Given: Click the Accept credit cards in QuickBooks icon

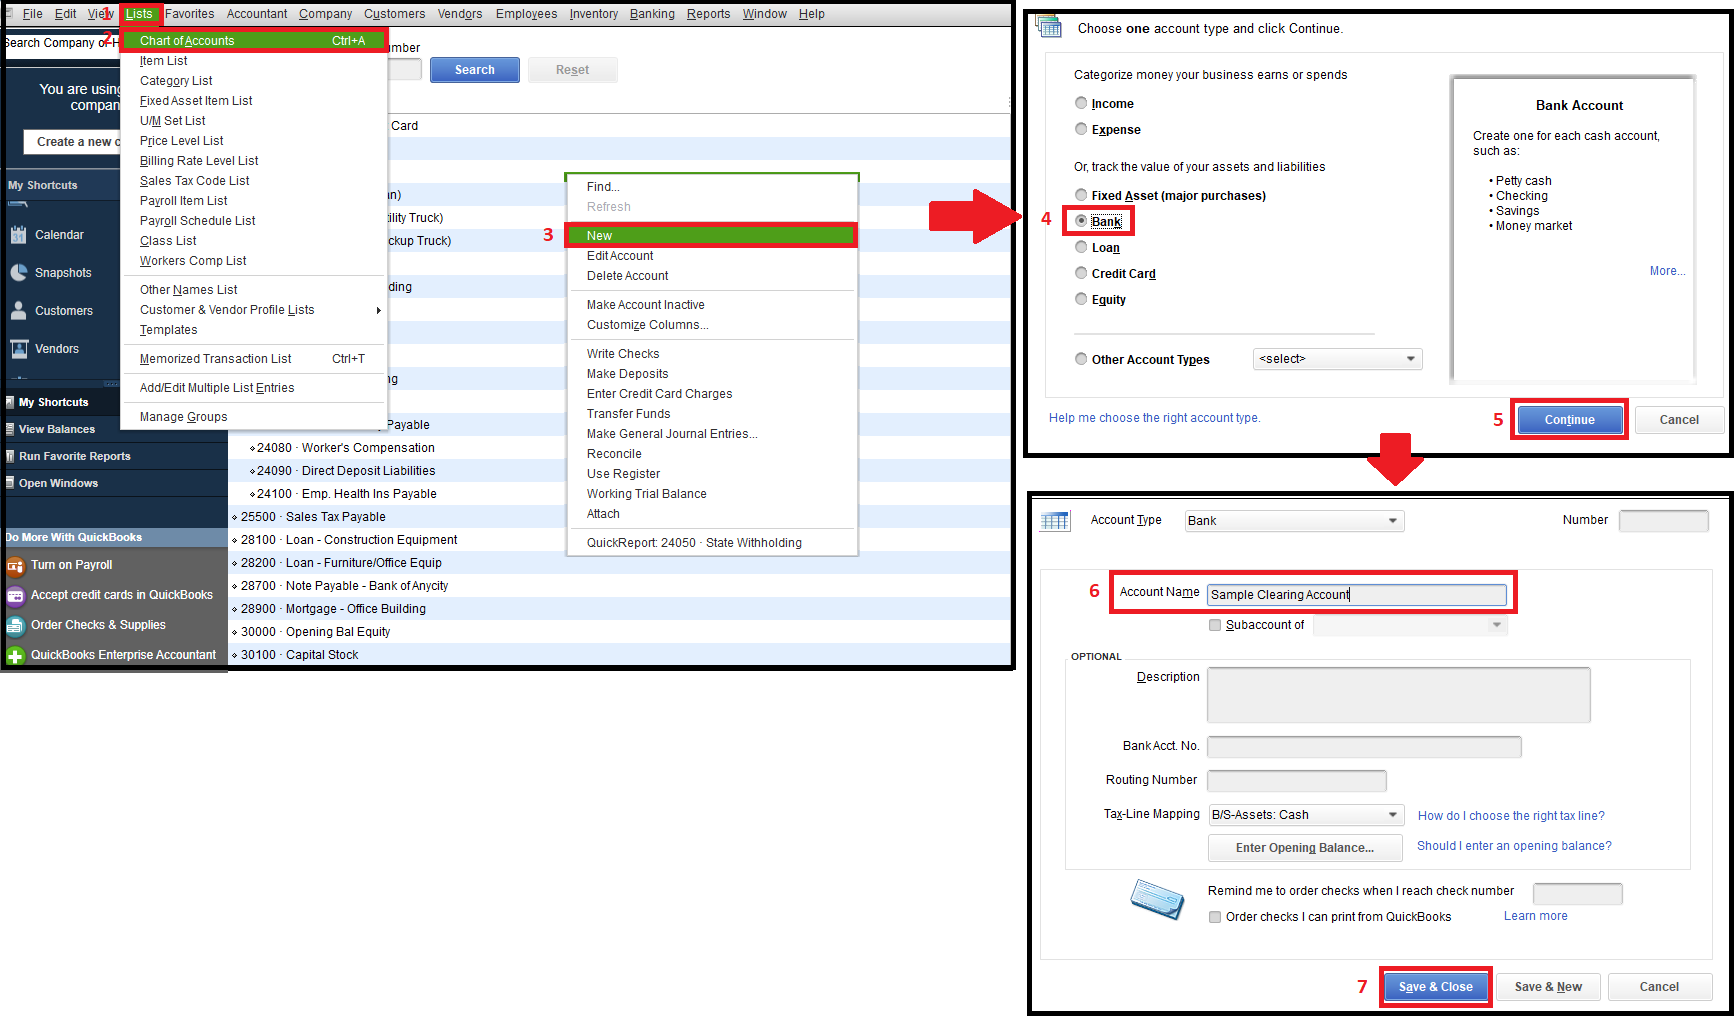Looking at the screenshot, I should point(16,594).
